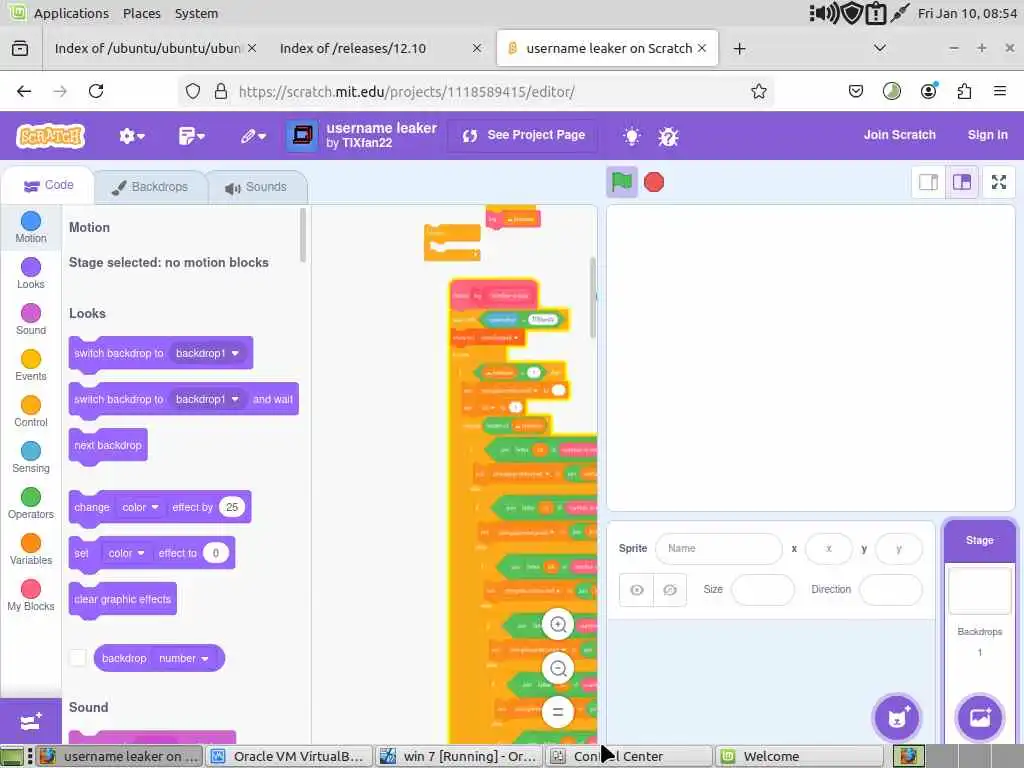The image size is (1024, 768).
Task: Select the Sound block category
Action: click(31, 319)
